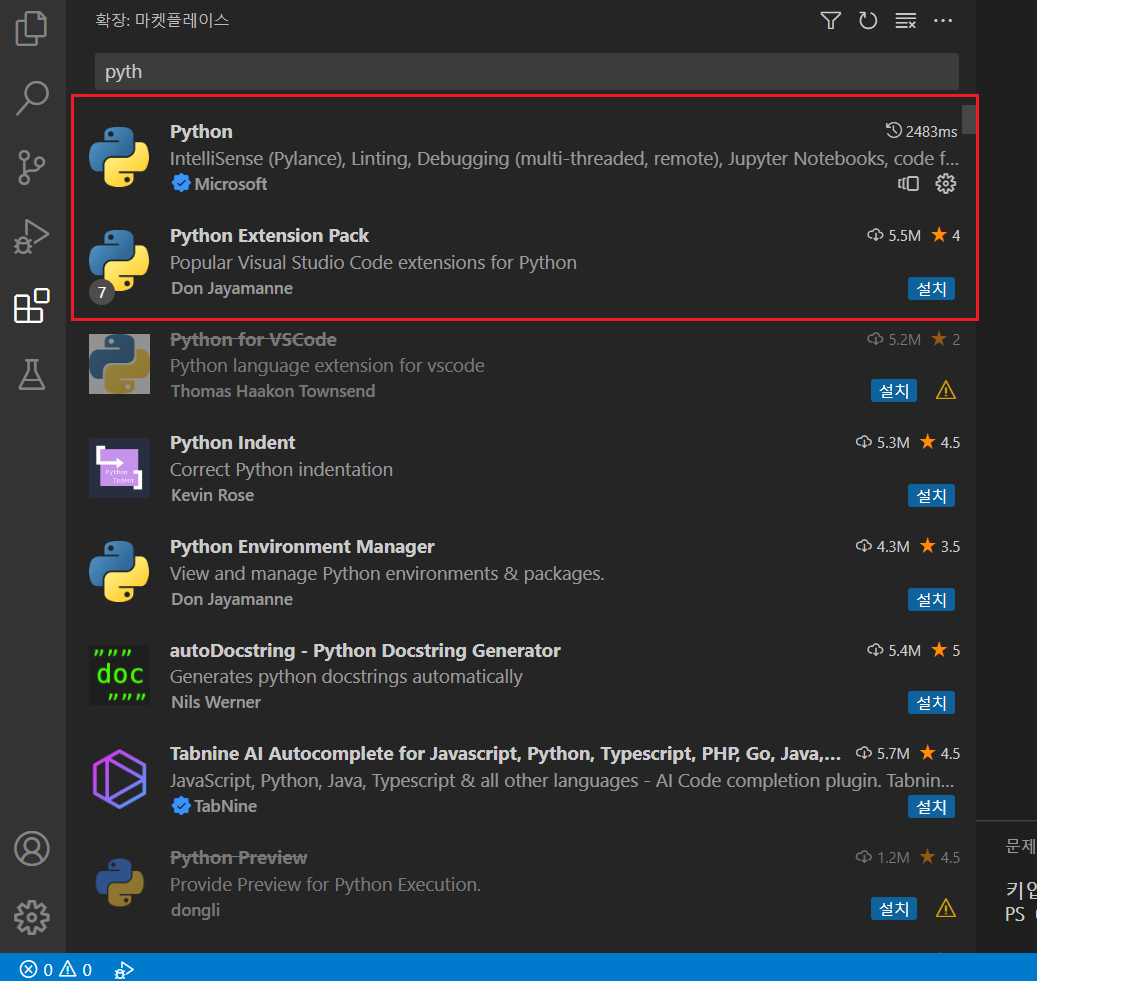Image resolution: width=1121 pixels, height=981 pixels.
Task: Click warnings count in status bar
Action: point(75,970)
